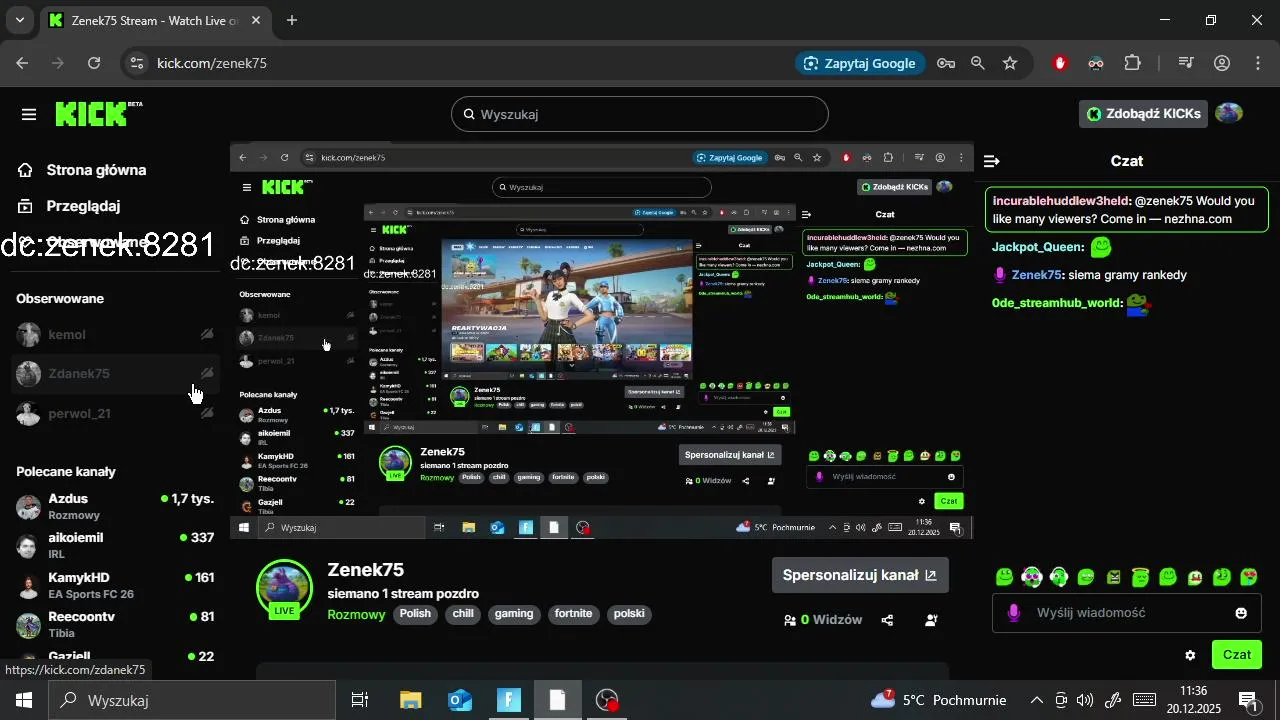Open browser extensions puzzle icon

1132,63
